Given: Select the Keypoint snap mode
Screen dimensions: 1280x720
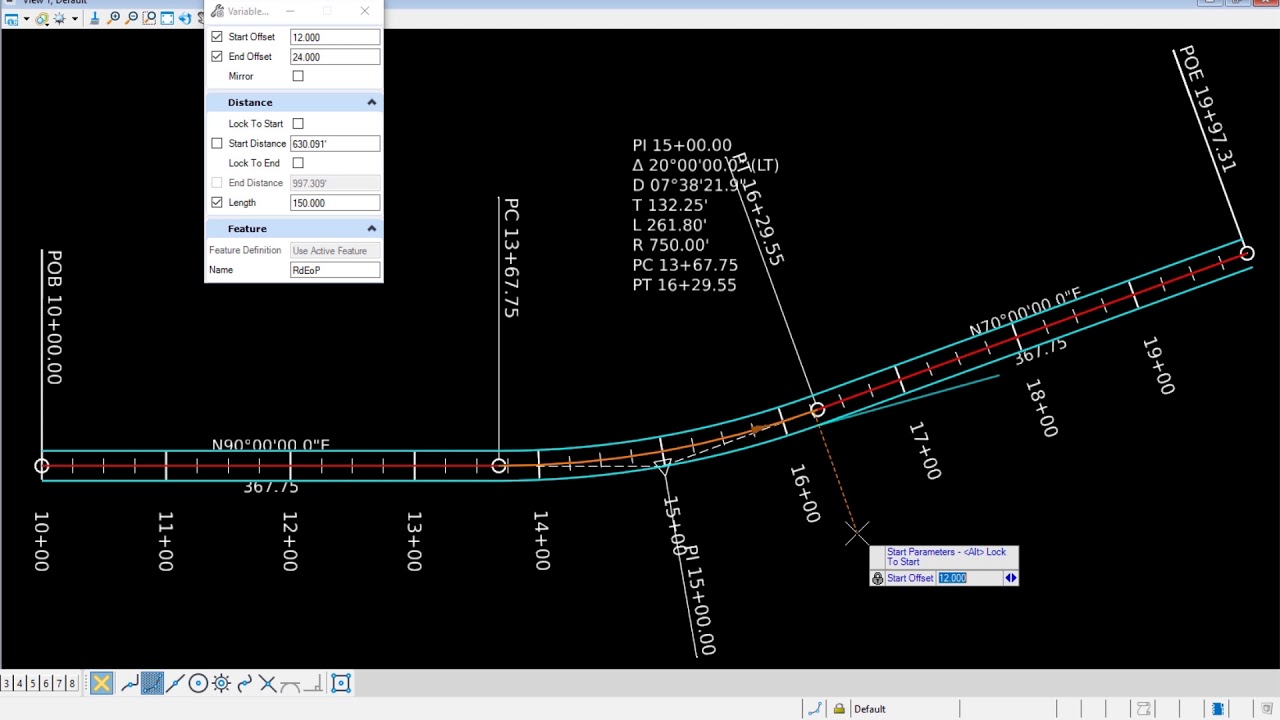Looking at the screenshot, I should (x=152, y=684).
